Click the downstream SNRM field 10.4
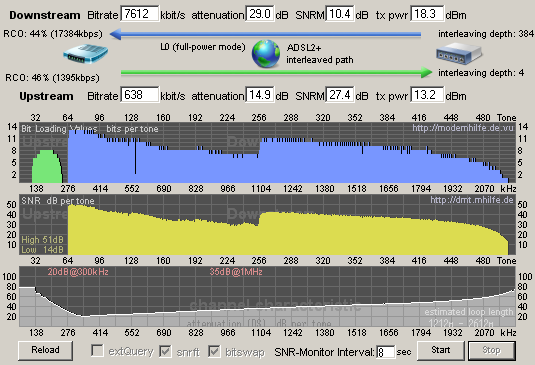Viewport: 535px width, 365px height. coord(340,14)
